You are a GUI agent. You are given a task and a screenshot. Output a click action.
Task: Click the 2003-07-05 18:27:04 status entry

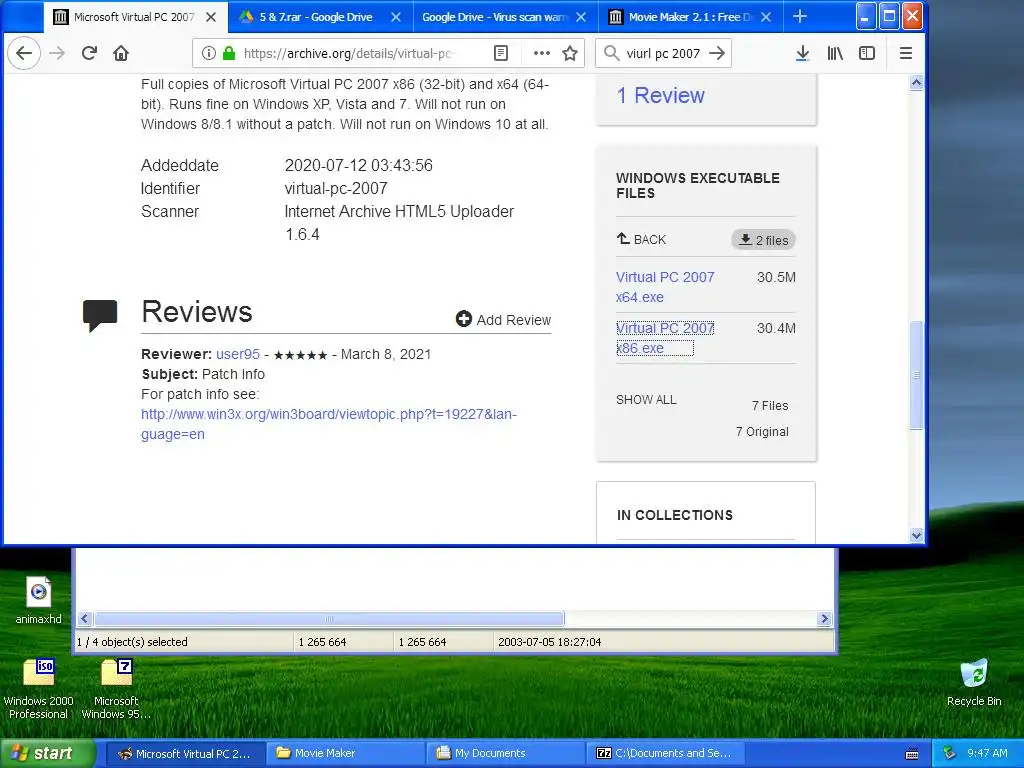549,642
